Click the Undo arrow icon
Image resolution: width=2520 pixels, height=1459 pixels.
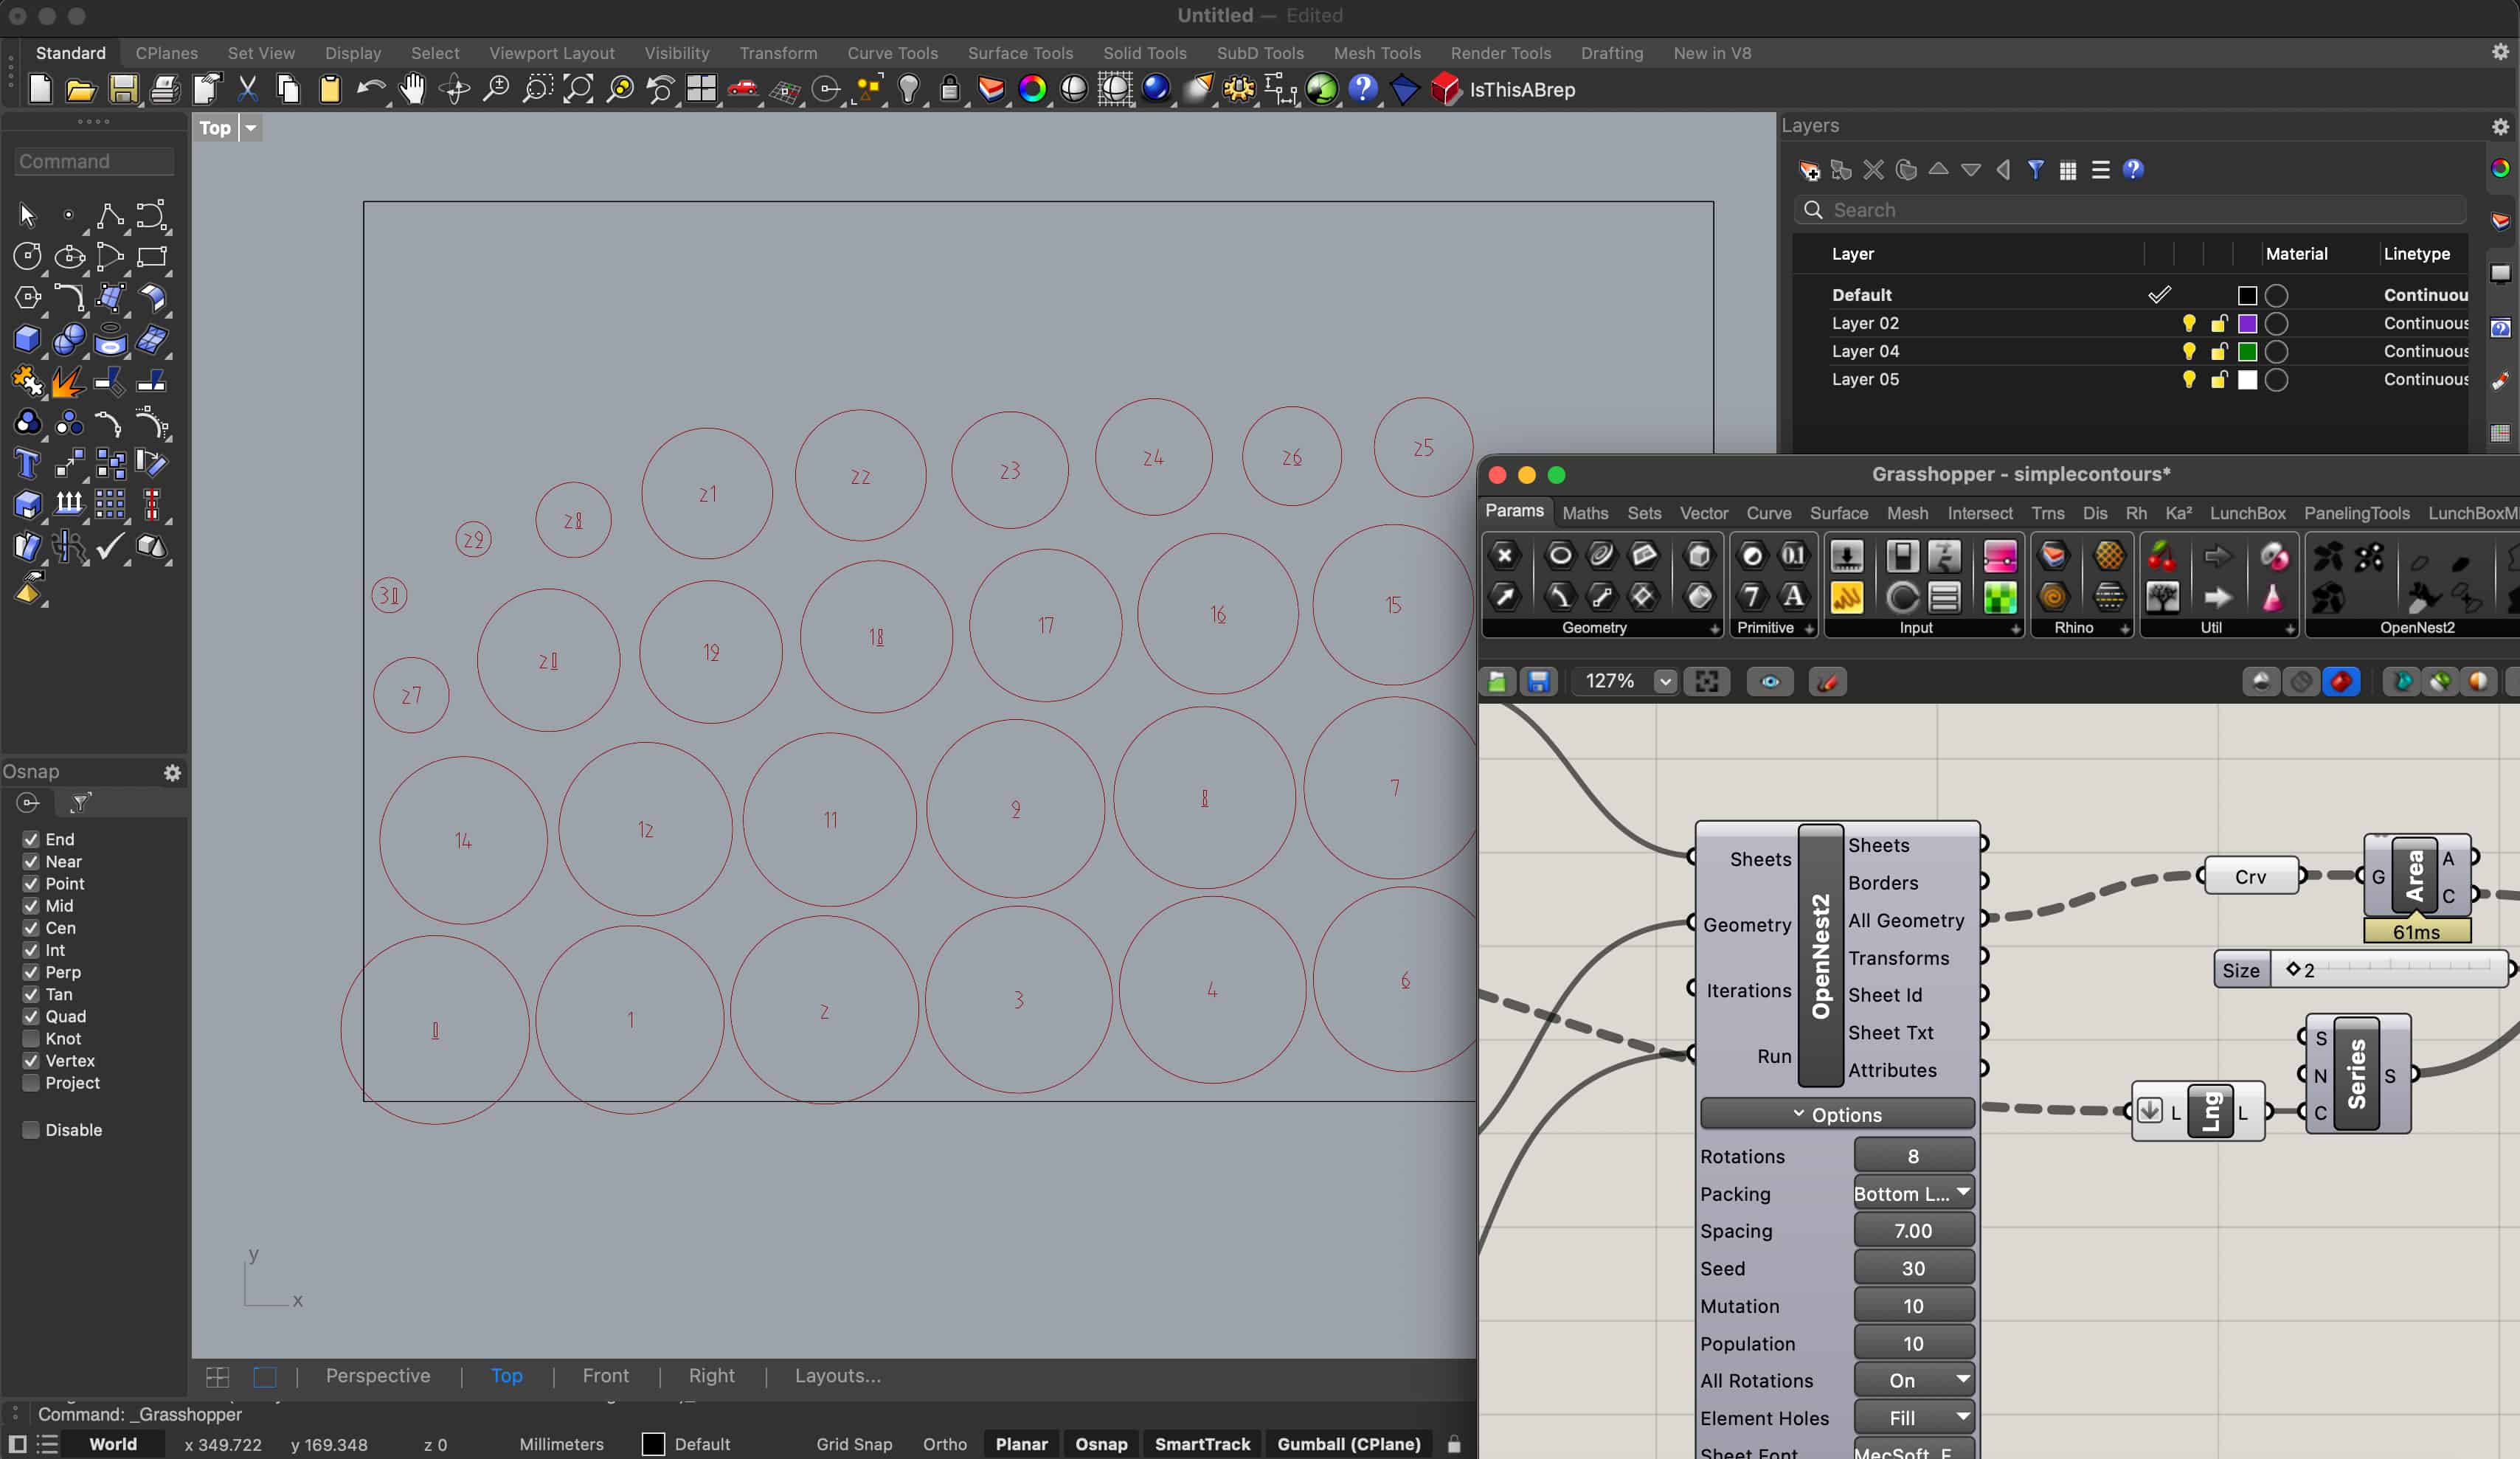371,90
